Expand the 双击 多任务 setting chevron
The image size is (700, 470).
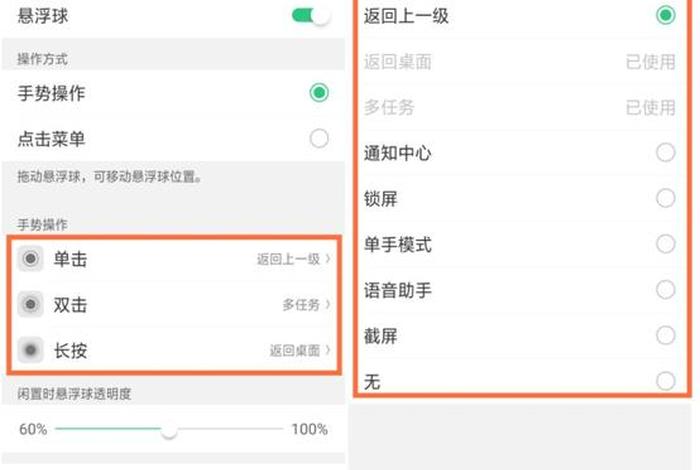coord(326,304)
